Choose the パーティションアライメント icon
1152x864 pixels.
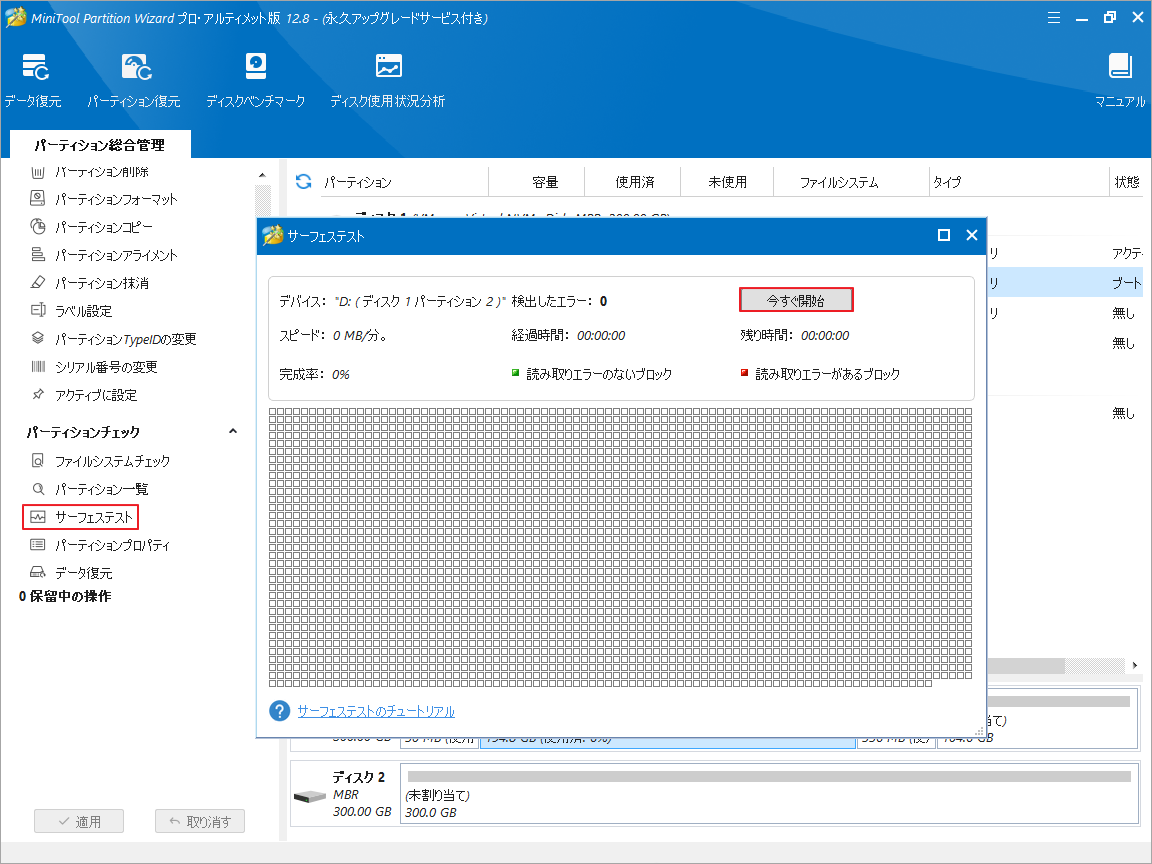[x=37, y=254]
